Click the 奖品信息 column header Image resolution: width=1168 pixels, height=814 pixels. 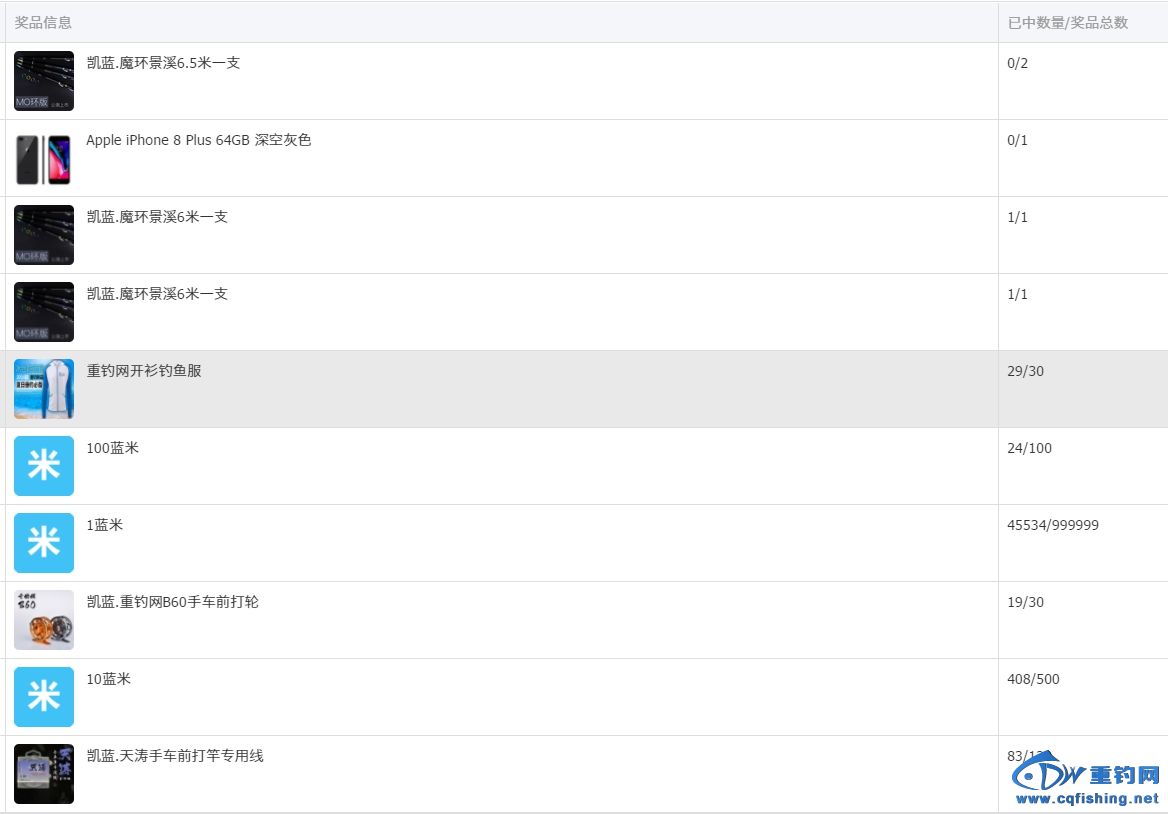coord(43,22)
